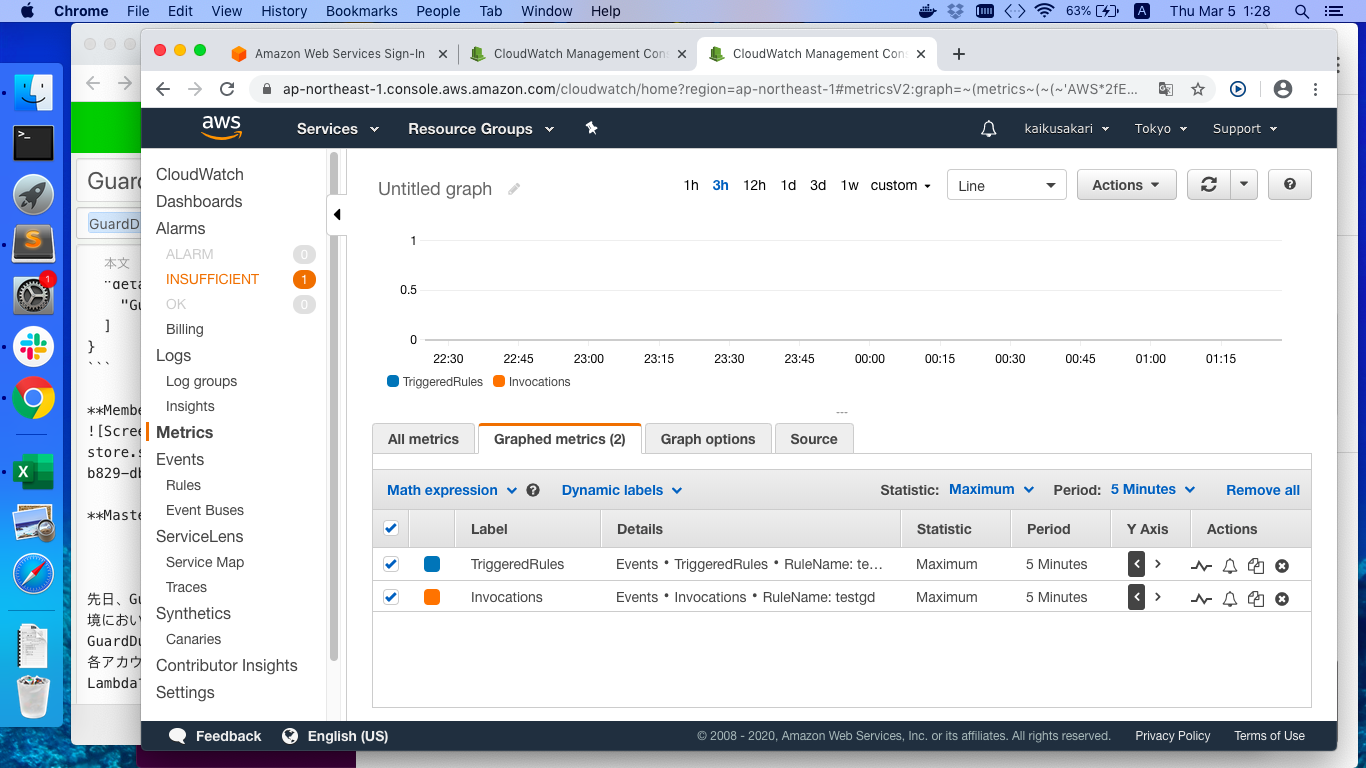Open the Support dropdown menu
Screen dimensions: 1366x768
click(x=1245, y=129)
